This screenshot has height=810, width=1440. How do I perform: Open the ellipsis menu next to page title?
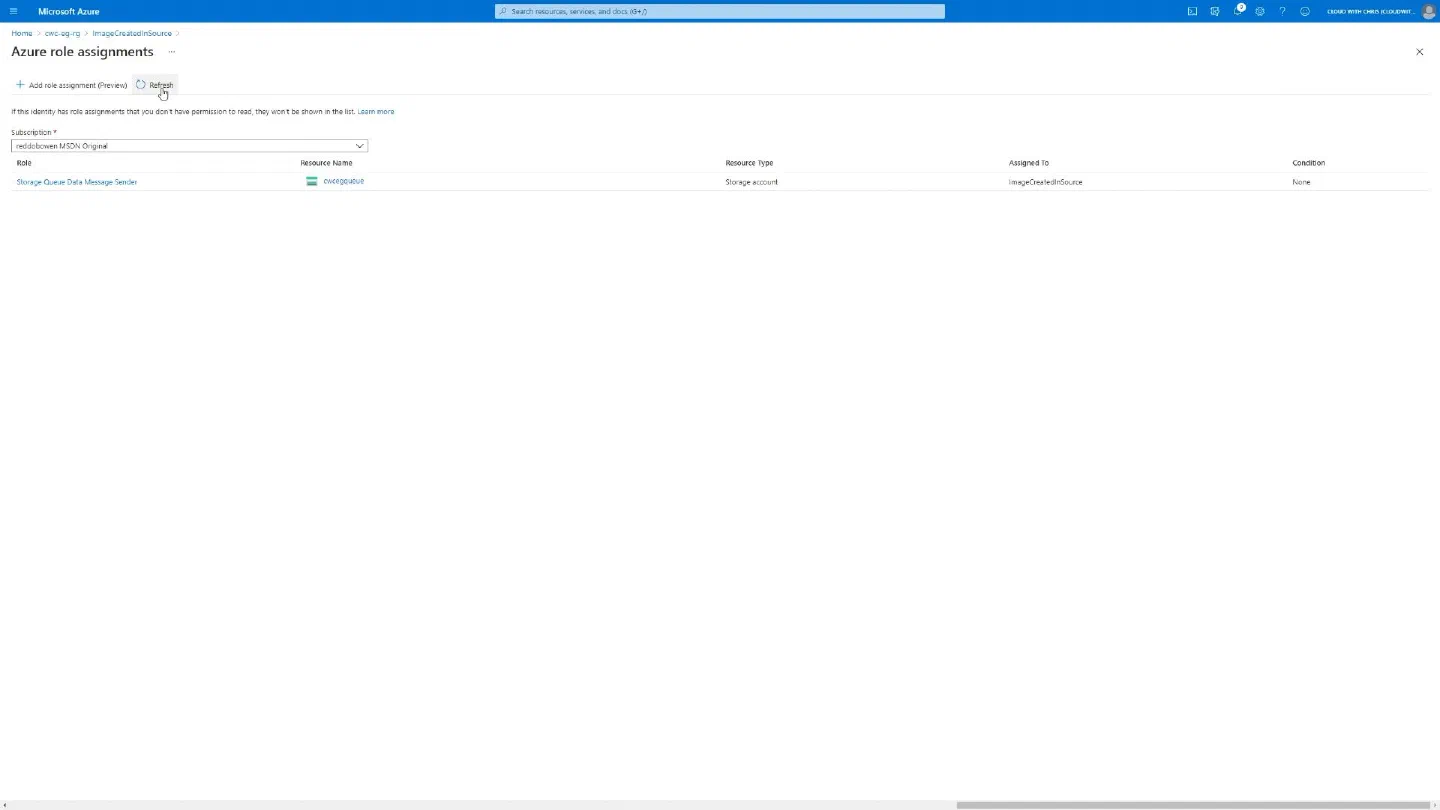tap(172, 52)
